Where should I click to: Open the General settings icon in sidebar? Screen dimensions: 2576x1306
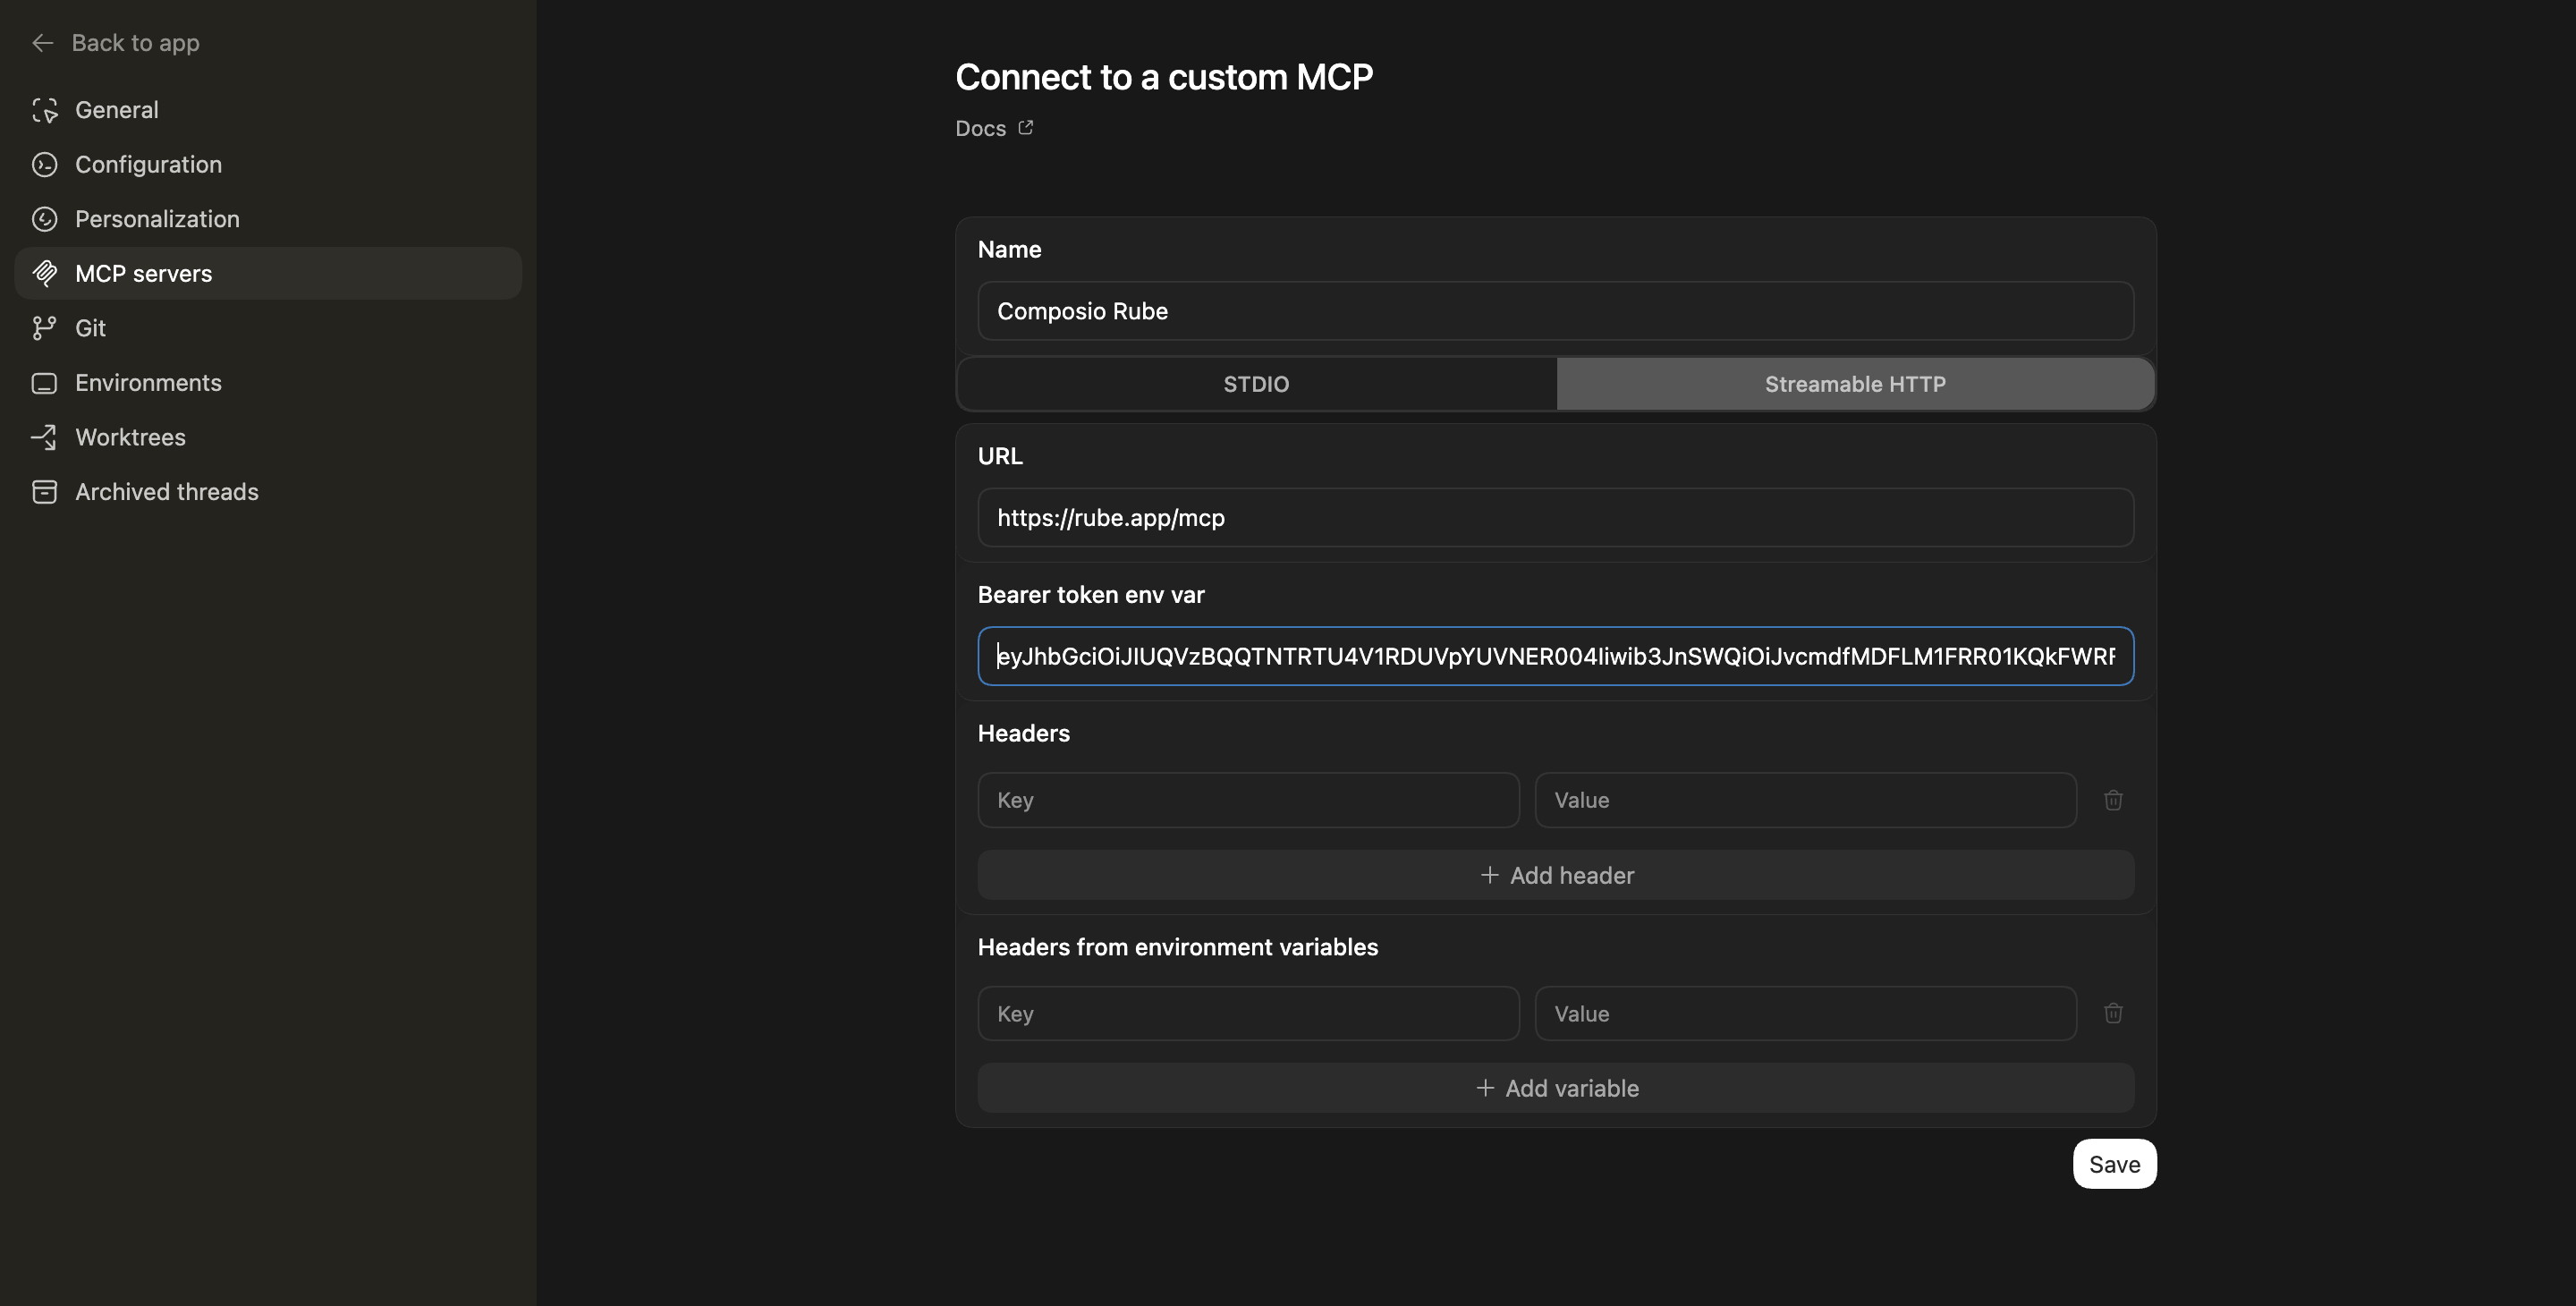coord(45,110)
